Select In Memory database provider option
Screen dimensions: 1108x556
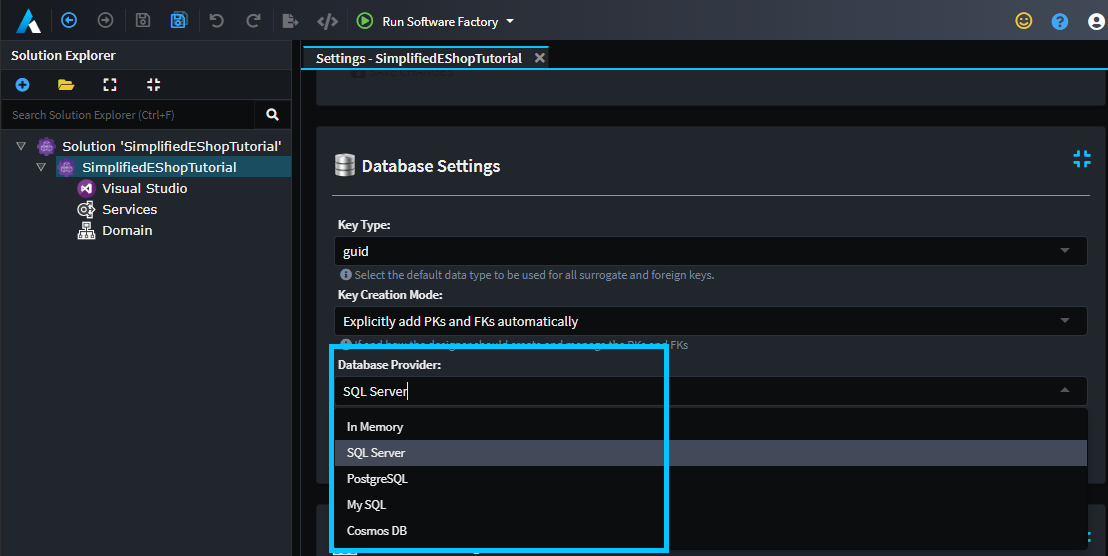710,427
